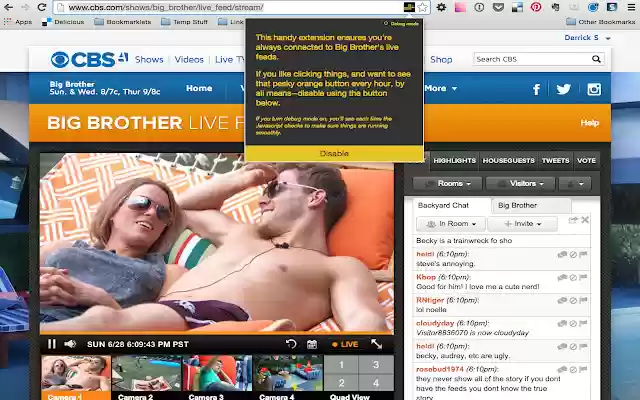The image size is (640, 400).
Task: Open the Big Brother Twitter page
Action: point(564,89)
